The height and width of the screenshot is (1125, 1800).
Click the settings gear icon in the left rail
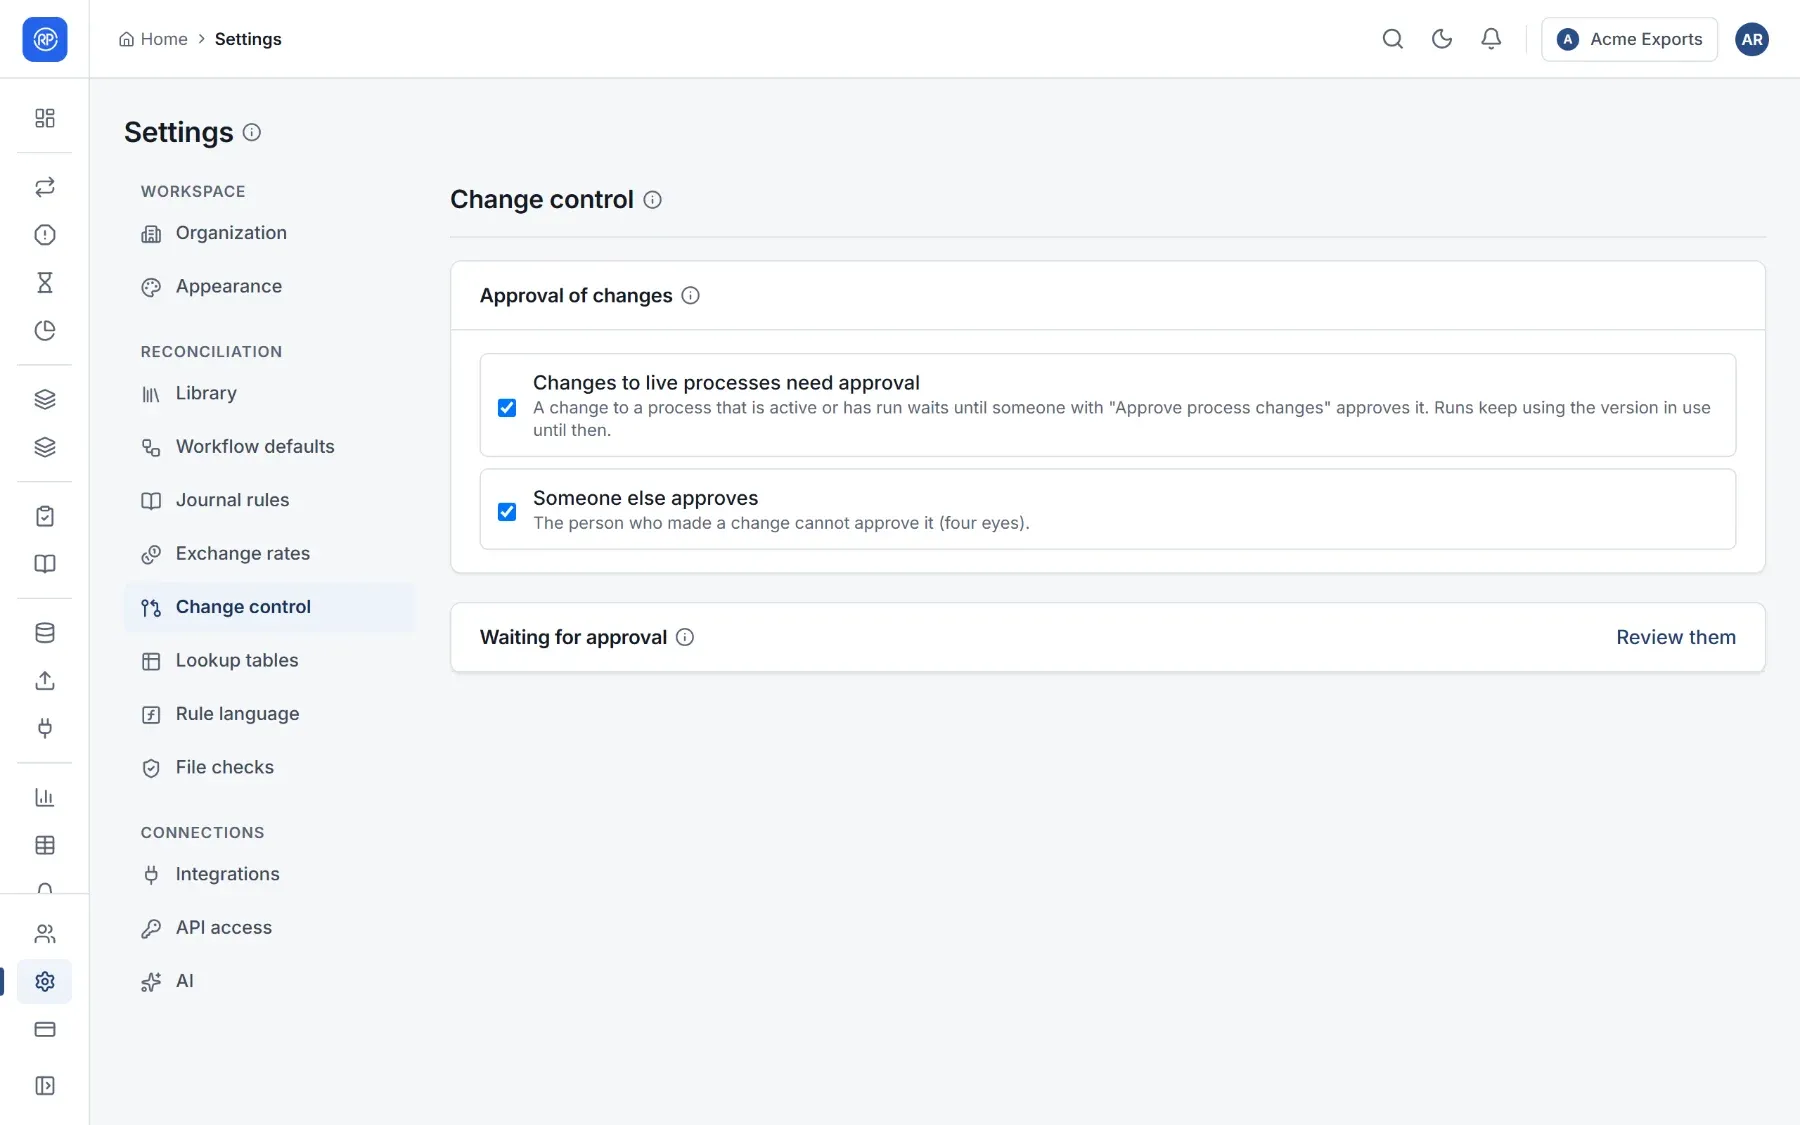tap(44, 982)
